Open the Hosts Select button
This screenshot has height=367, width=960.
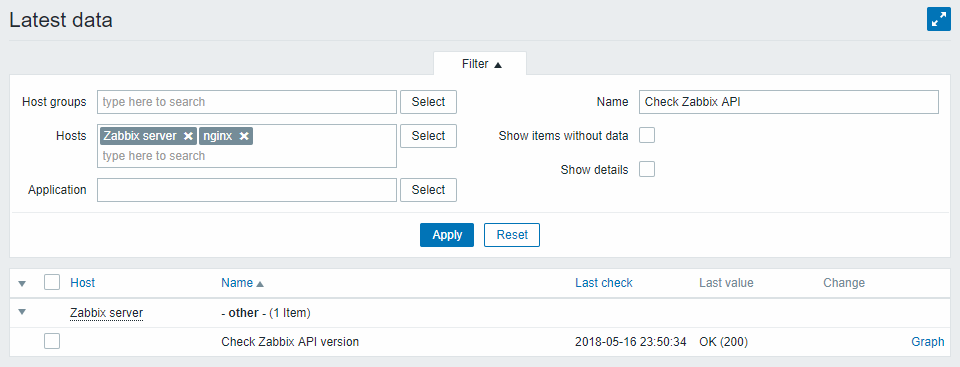[429, 136]
